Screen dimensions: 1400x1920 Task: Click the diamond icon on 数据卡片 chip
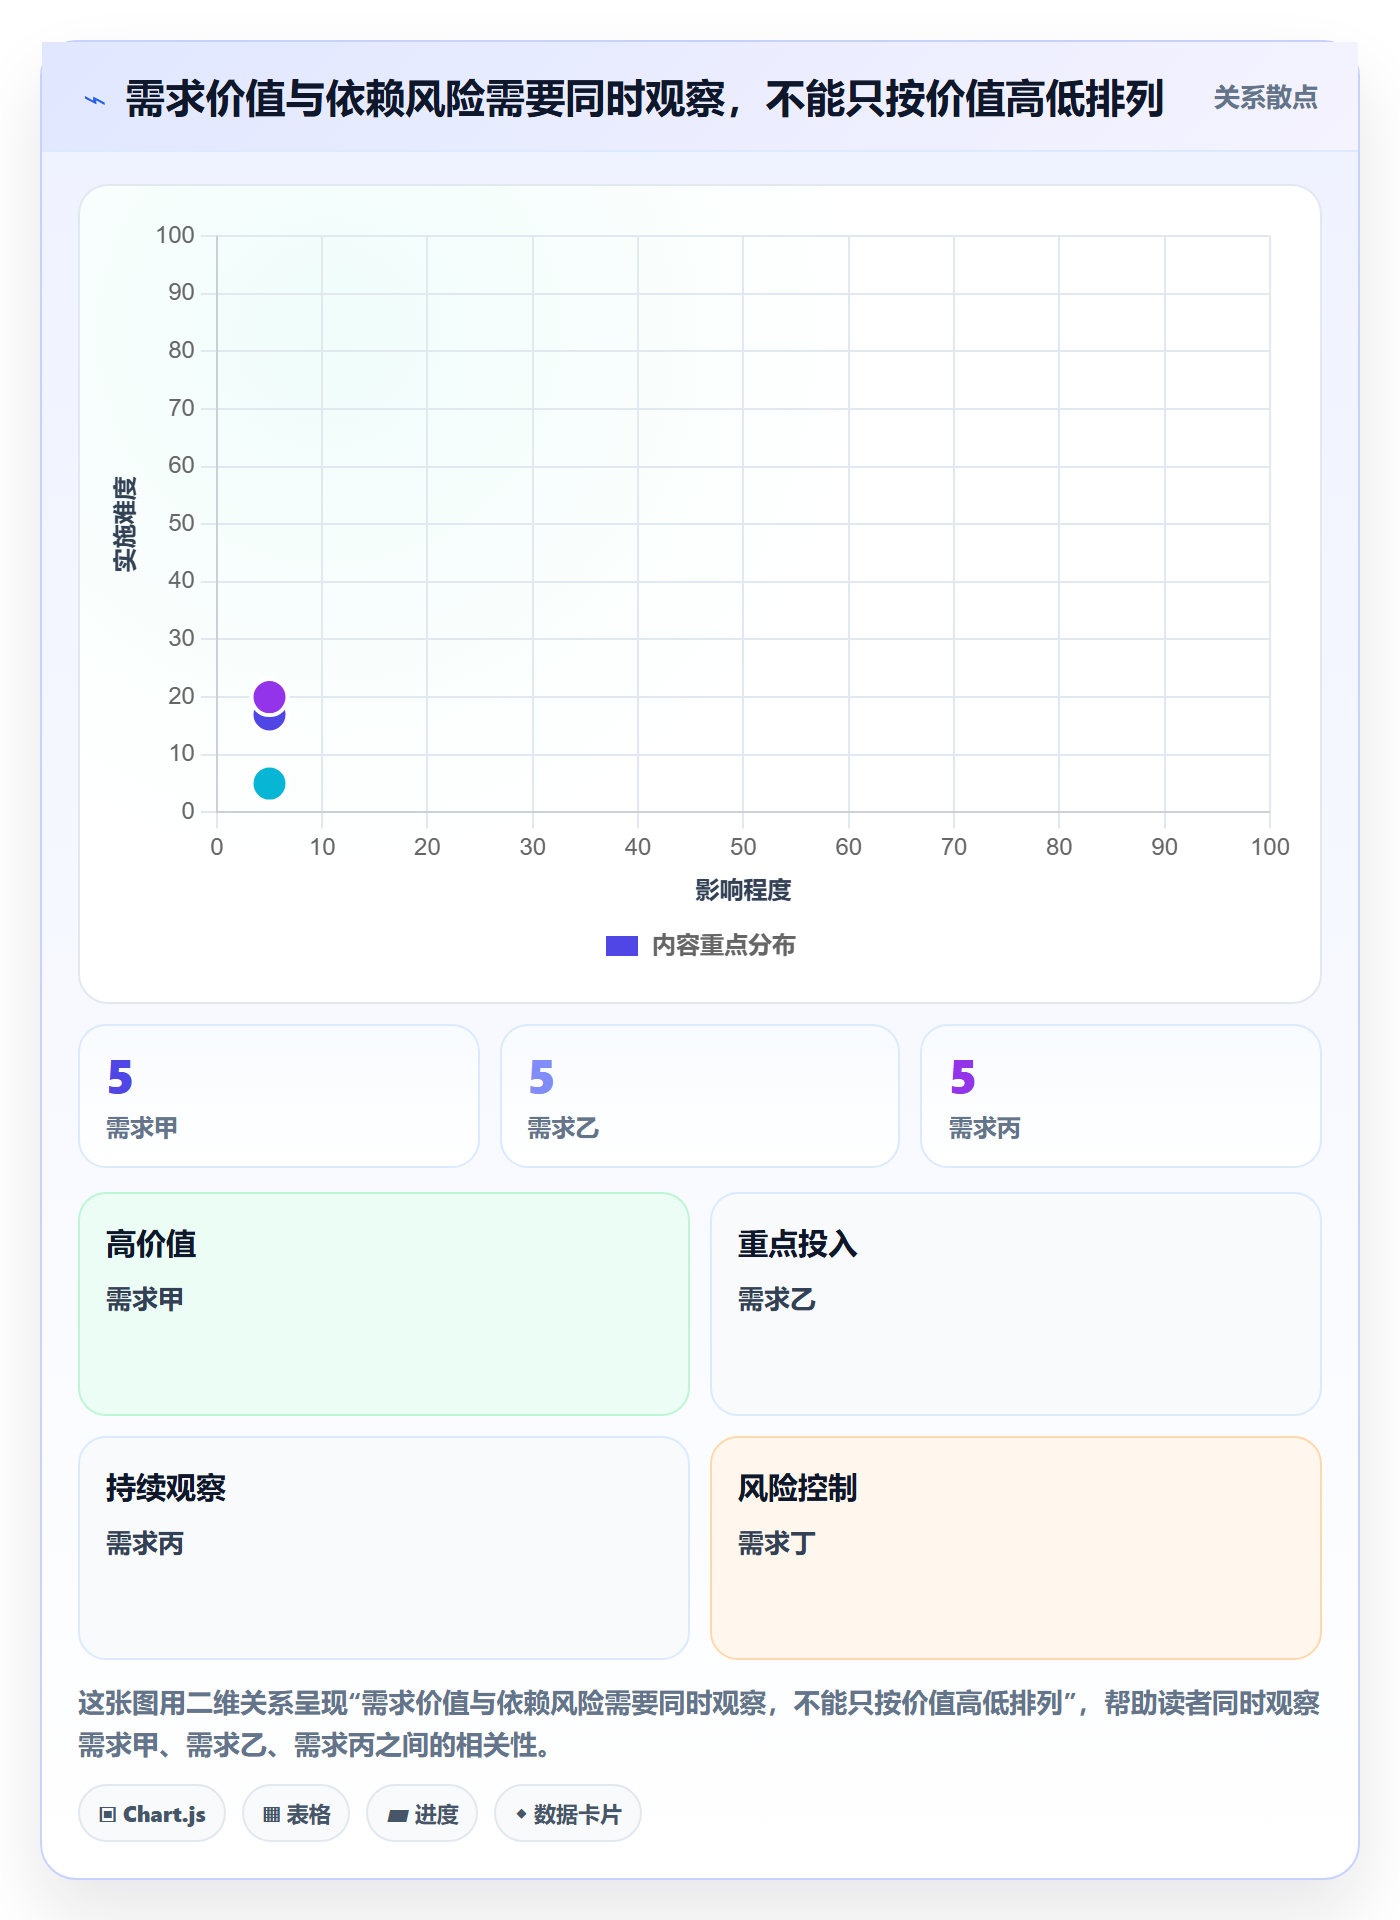[521, 1814]
